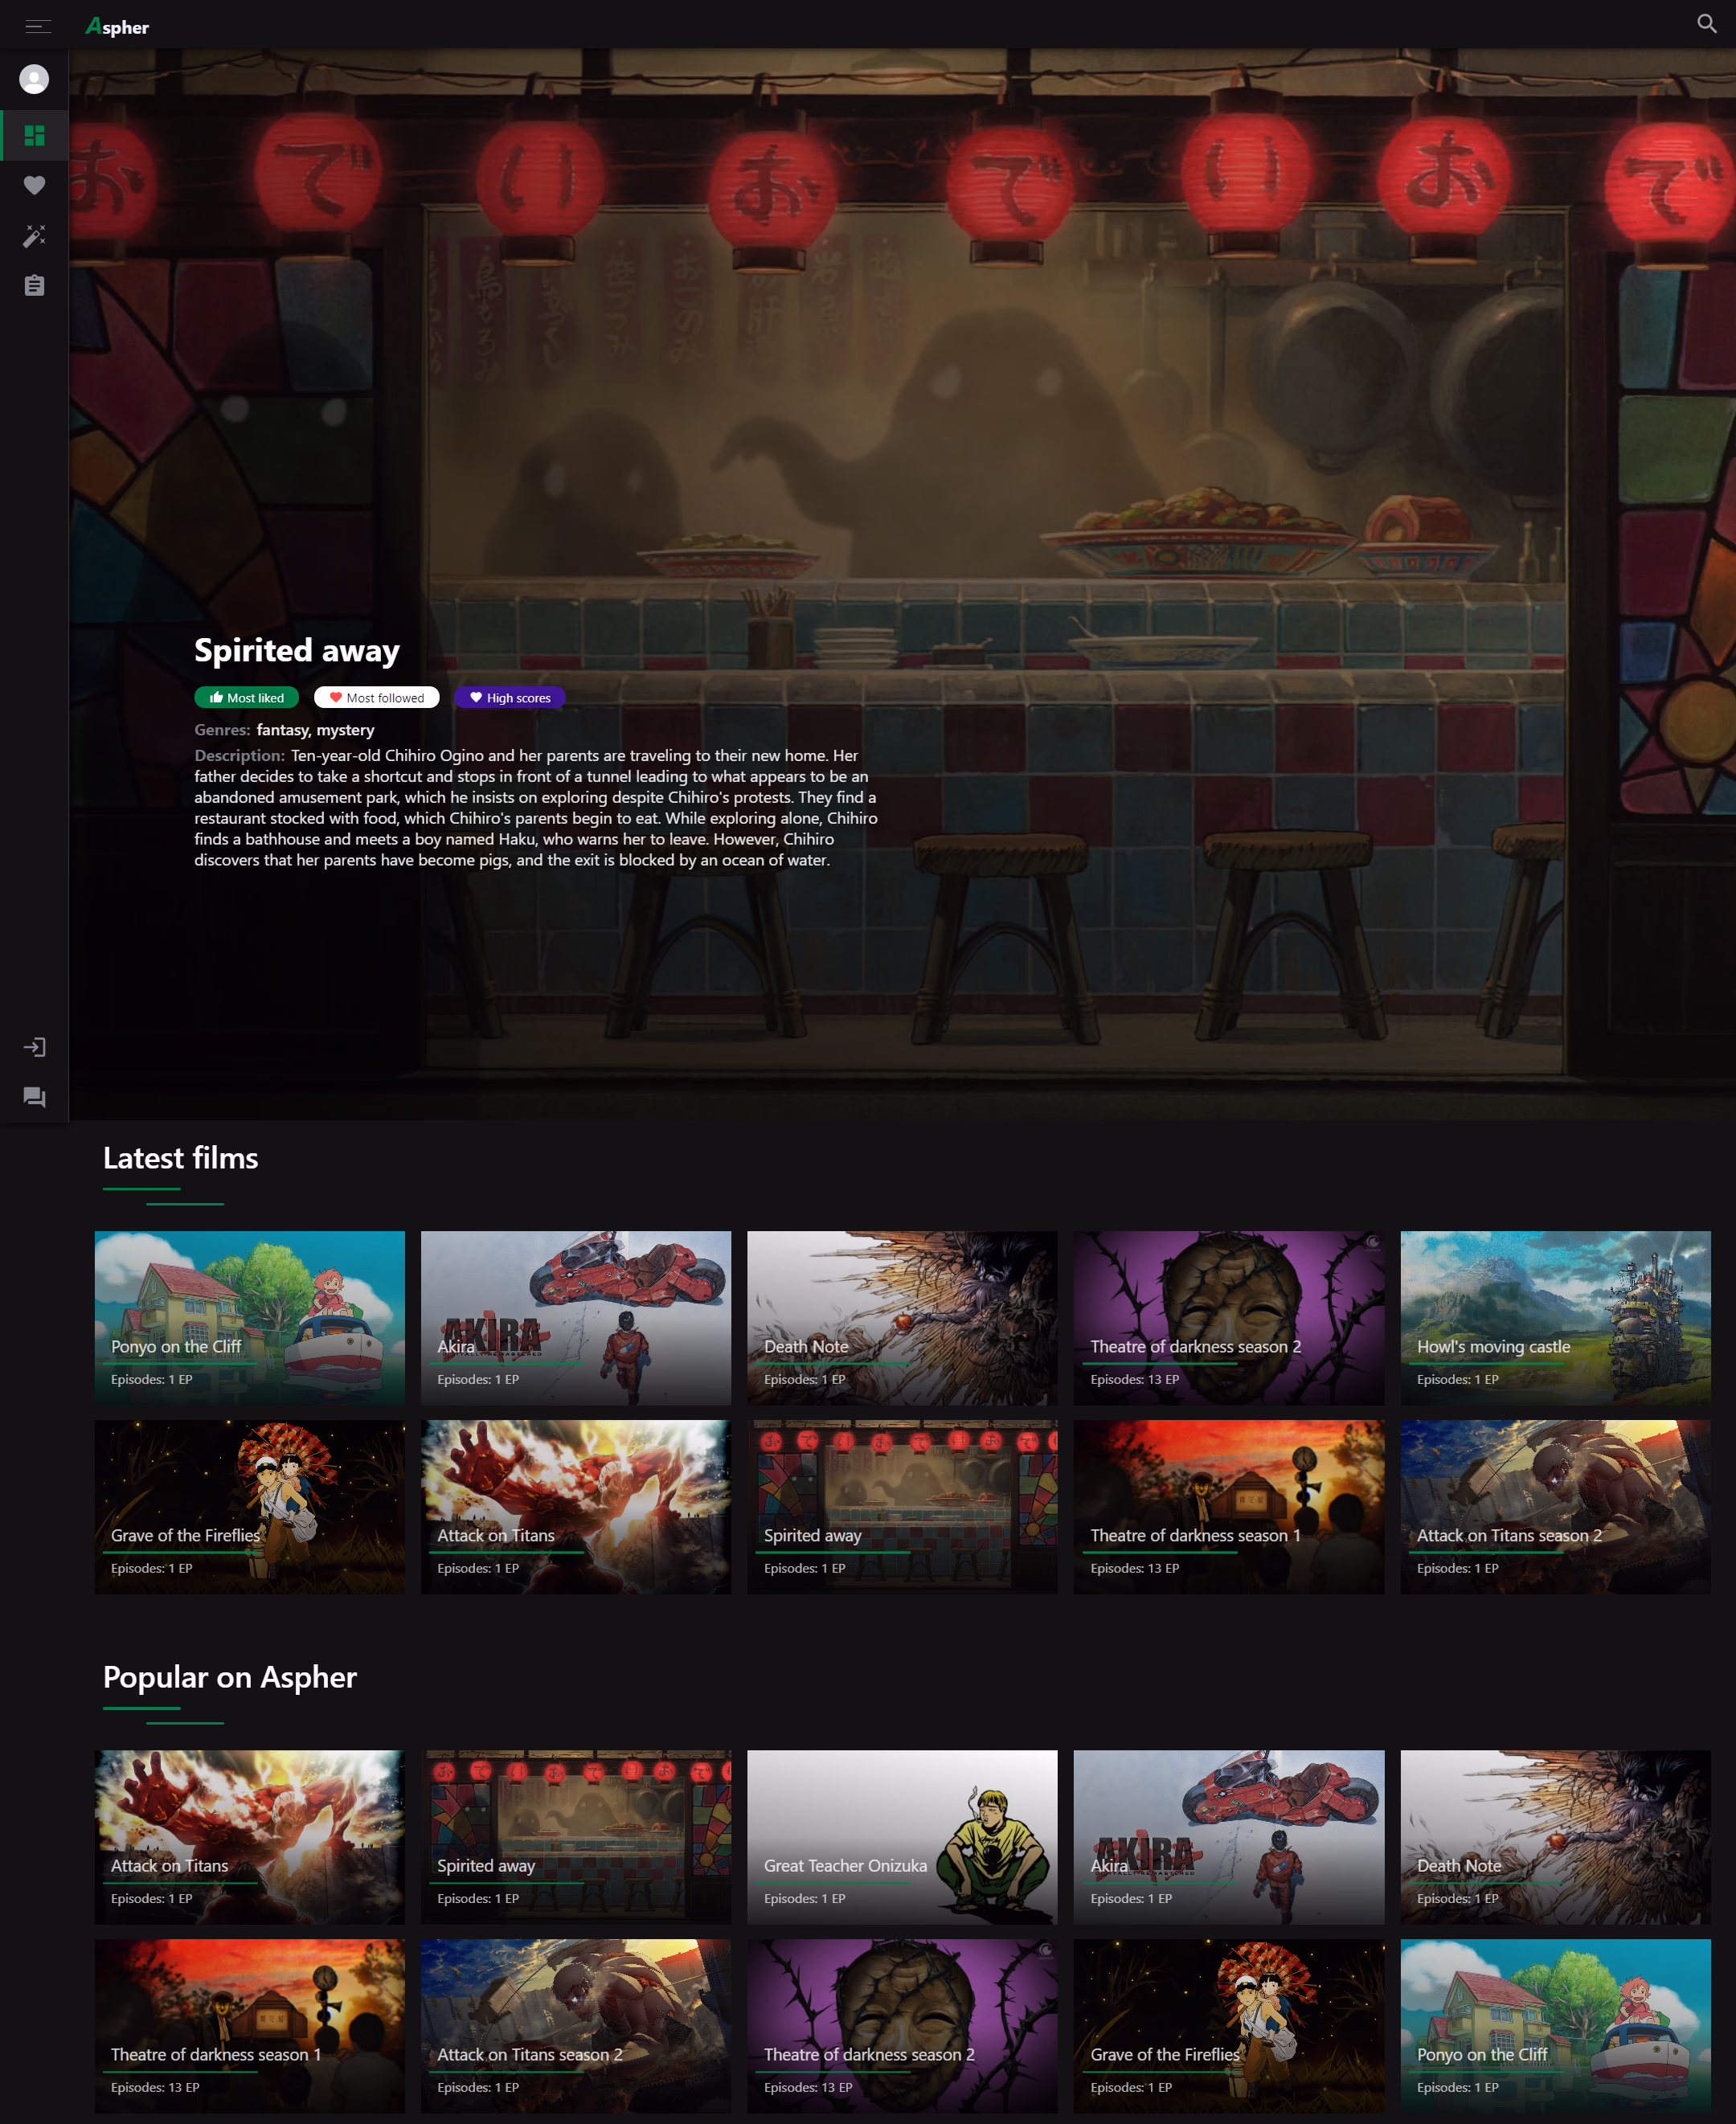Open Grave of the Fireflies in Popular section
The image size is (1736, 2124).
pyautogui.click(x=1228, y=2026)
